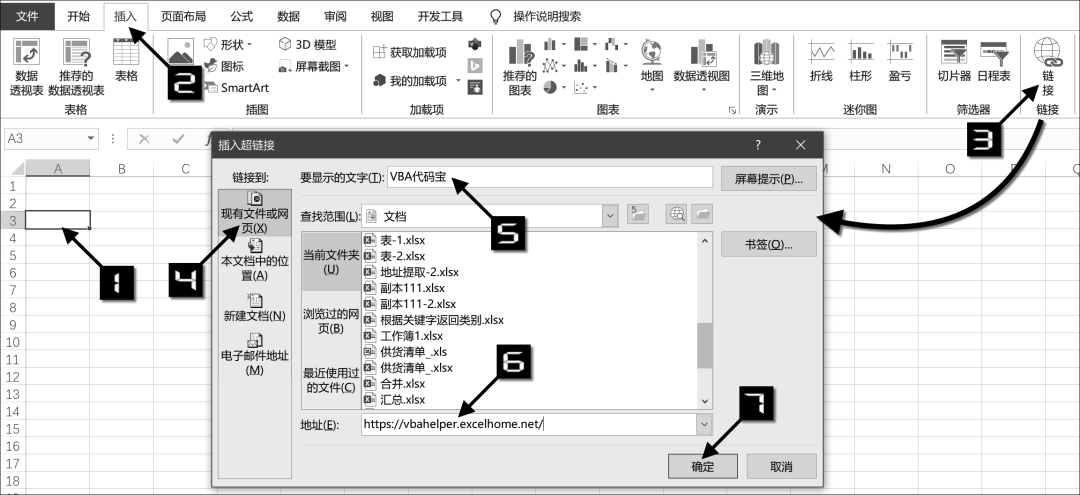Screen dimensions: 1080x495
Task: Click the Text to display field
Action: [550, 177]
